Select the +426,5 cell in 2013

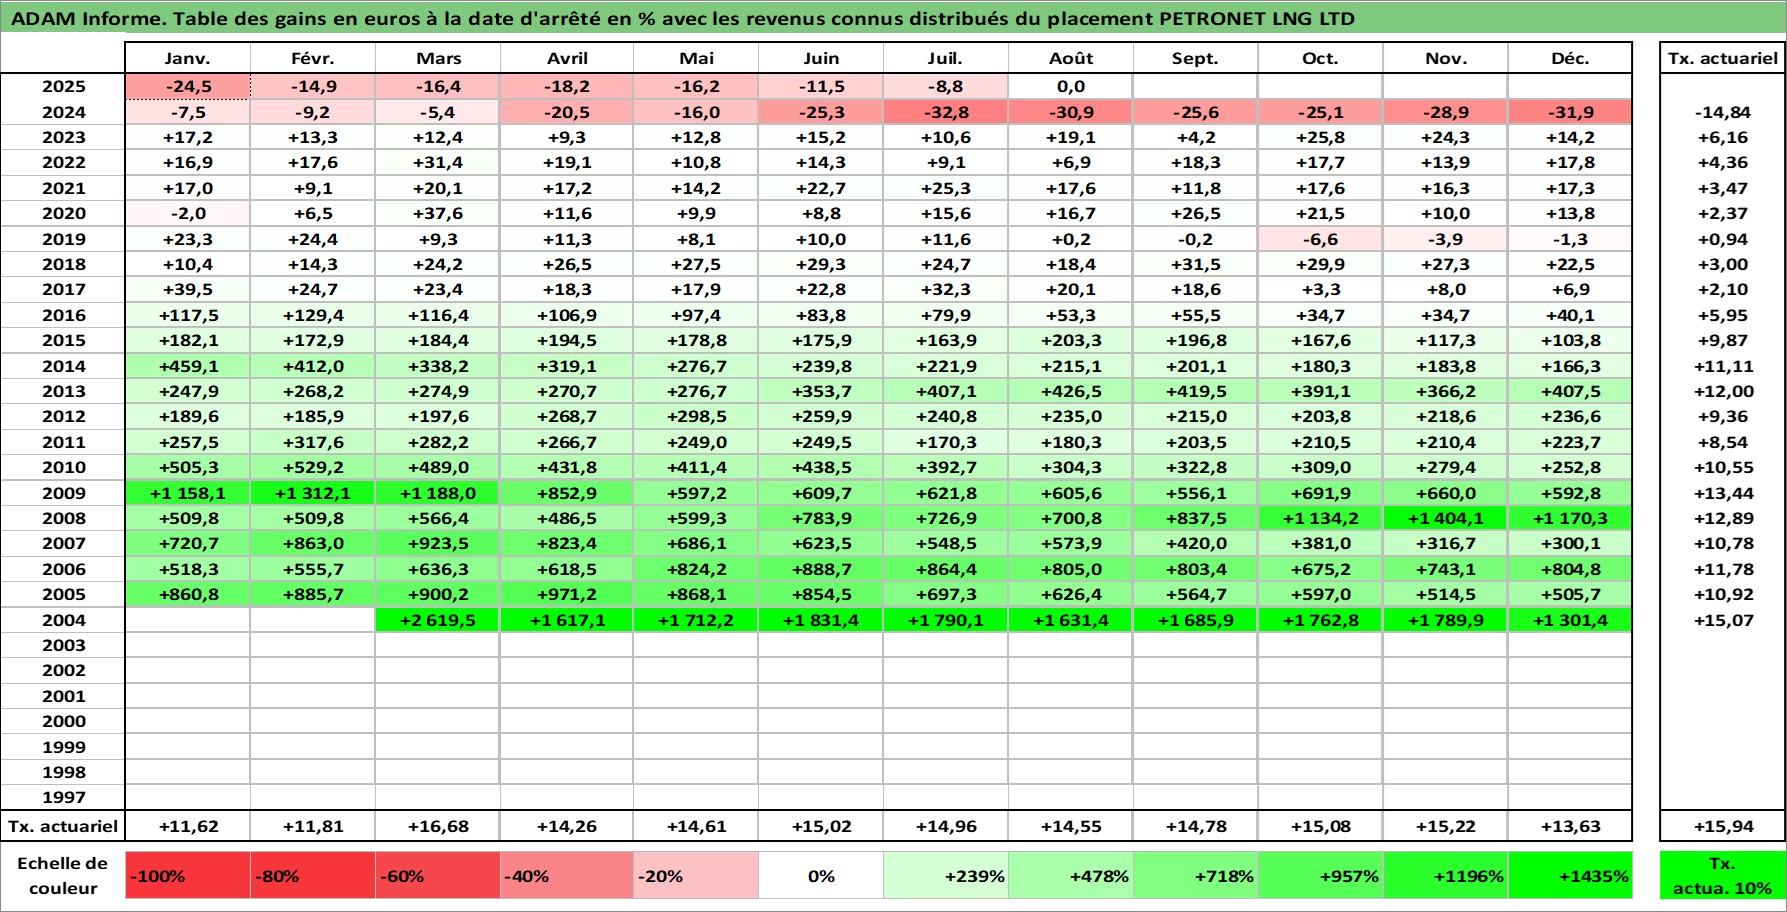(1070, 391)
